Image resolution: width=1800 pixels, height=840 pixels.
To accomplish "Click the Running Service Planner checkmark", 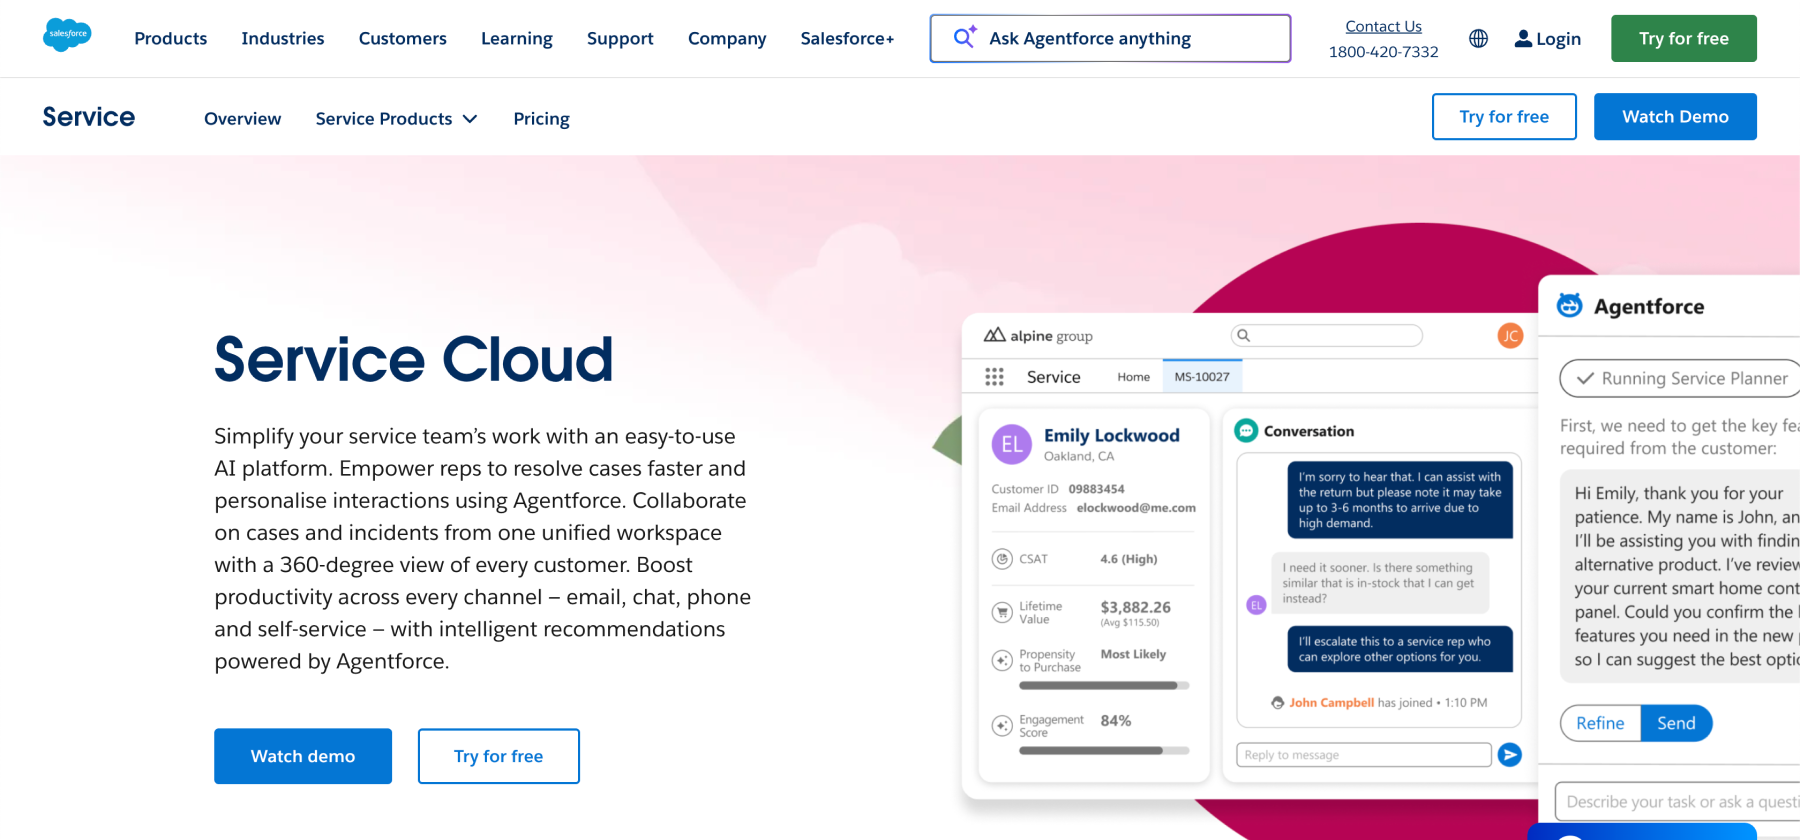I will 1585,378.
